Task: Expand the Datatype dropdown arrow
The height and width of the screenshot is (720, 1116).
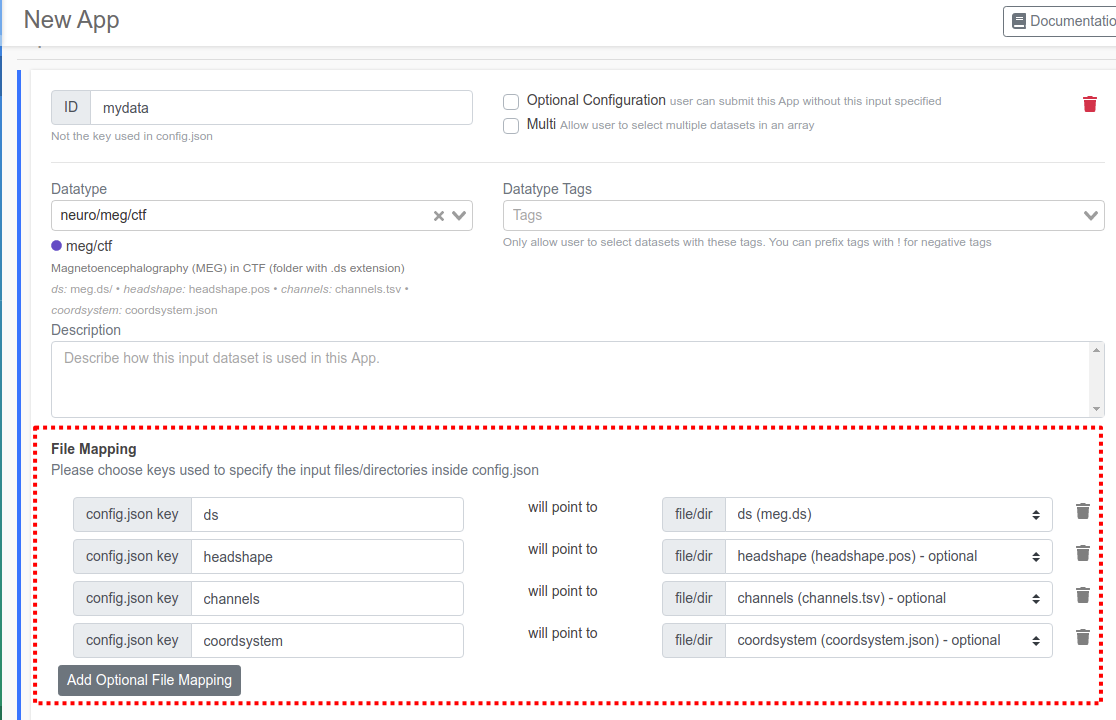Action: 459,216
